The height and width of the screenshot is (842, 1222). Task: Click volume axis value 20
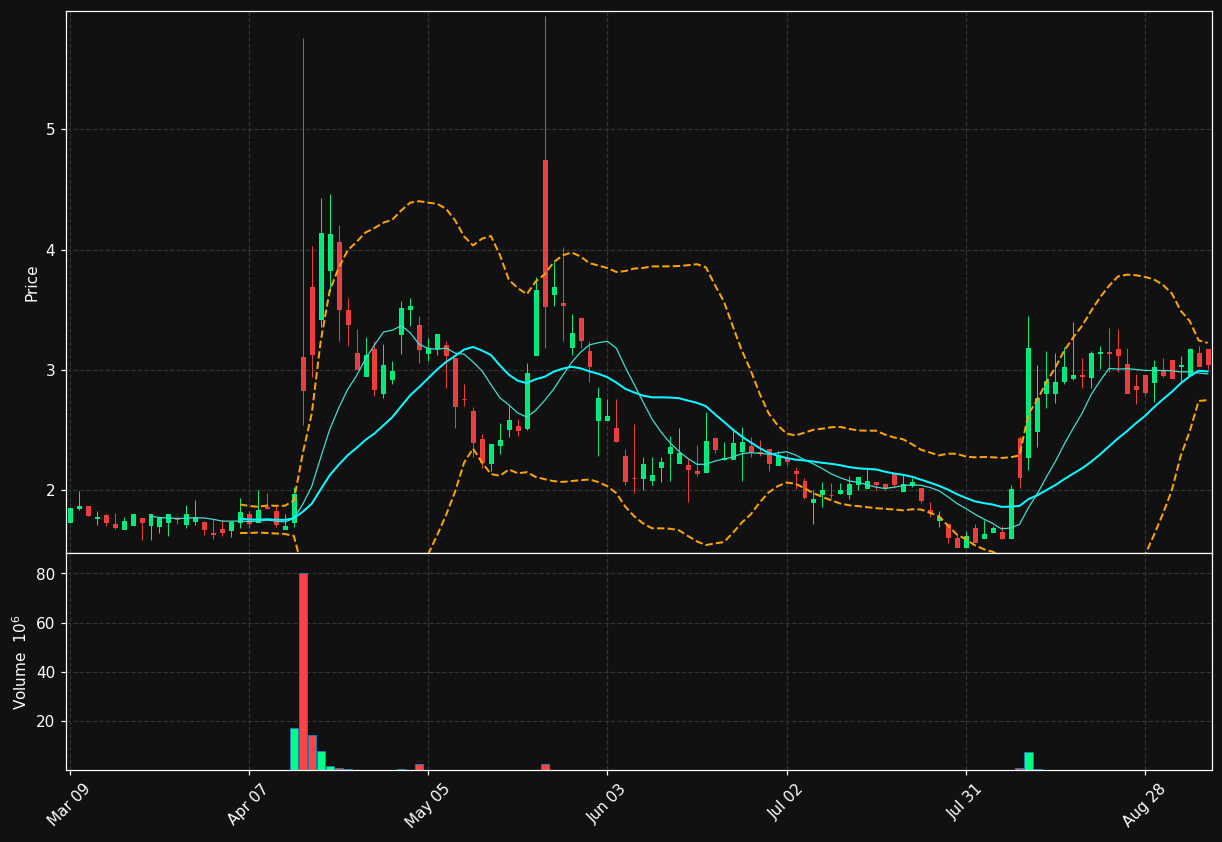[46, 721]
